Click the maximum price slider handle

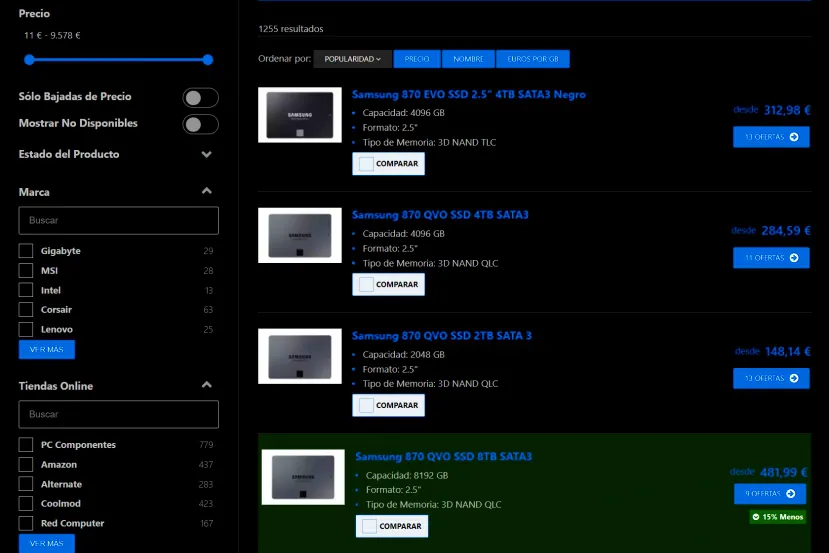pyautogui.click(x=208, y=60)
